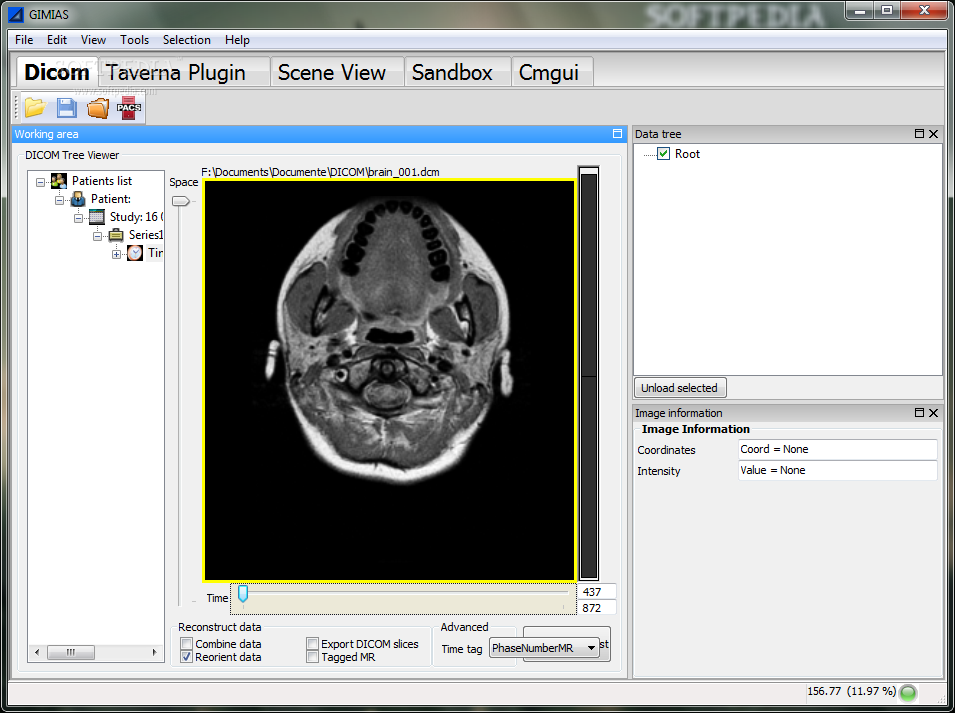Screen dimensions: 955x713
Task: Click the memory usage 156.77 status text
Action: click(851, 692)
